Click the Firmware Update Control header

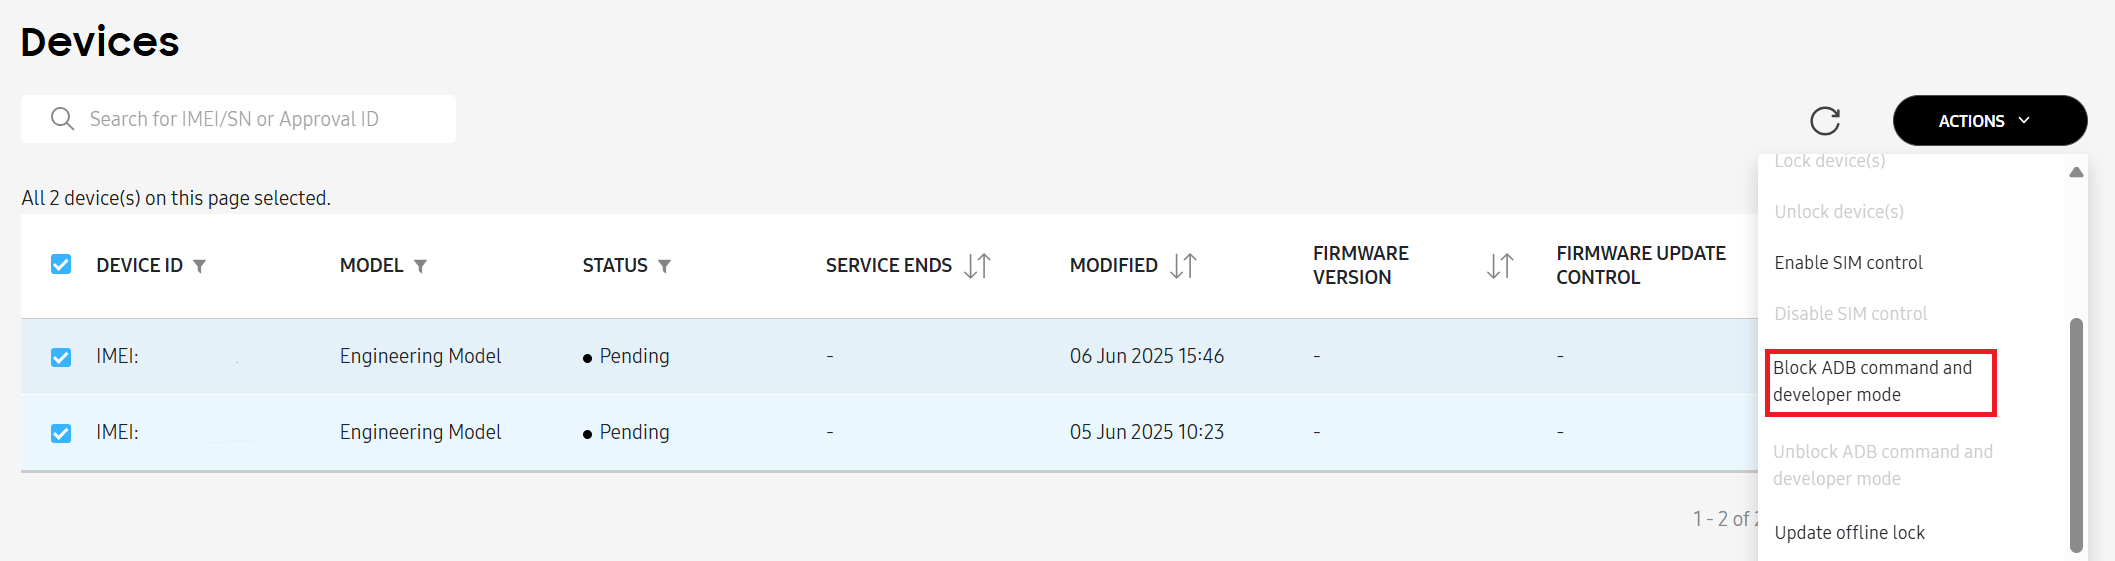1640,265
